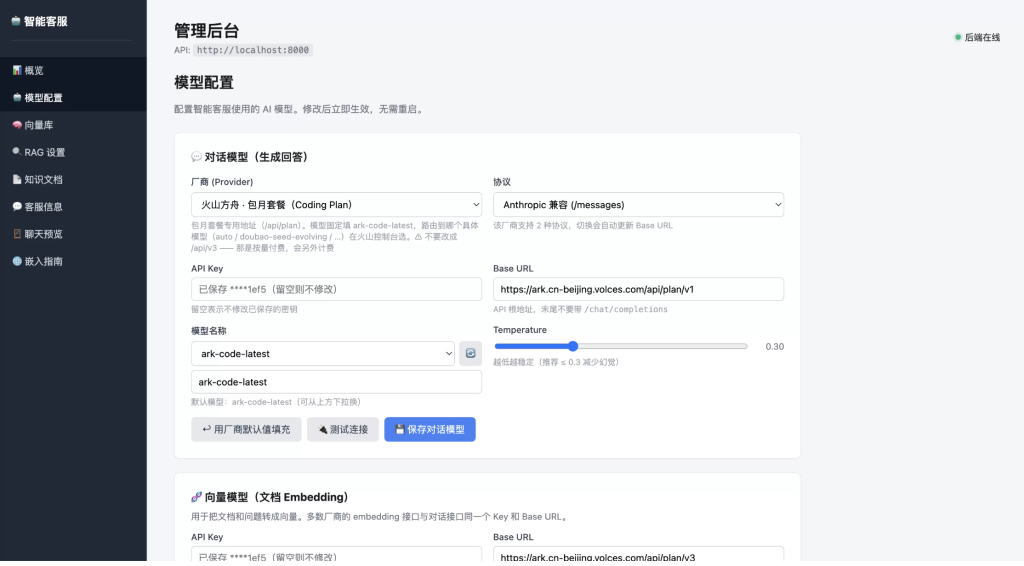Open the 厂商 (Provider) dropdown
1024x566 pixels.
point(336,204)
